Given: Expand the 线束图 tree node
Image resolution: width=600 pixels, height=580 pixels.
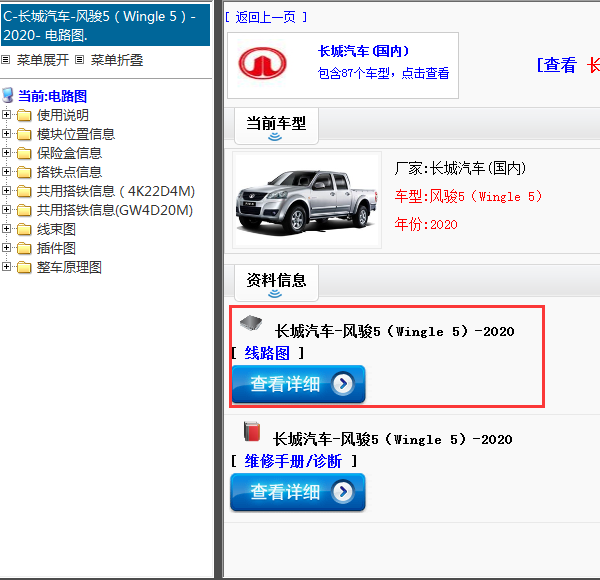Looking at the screenshot, I should [6, 228].
